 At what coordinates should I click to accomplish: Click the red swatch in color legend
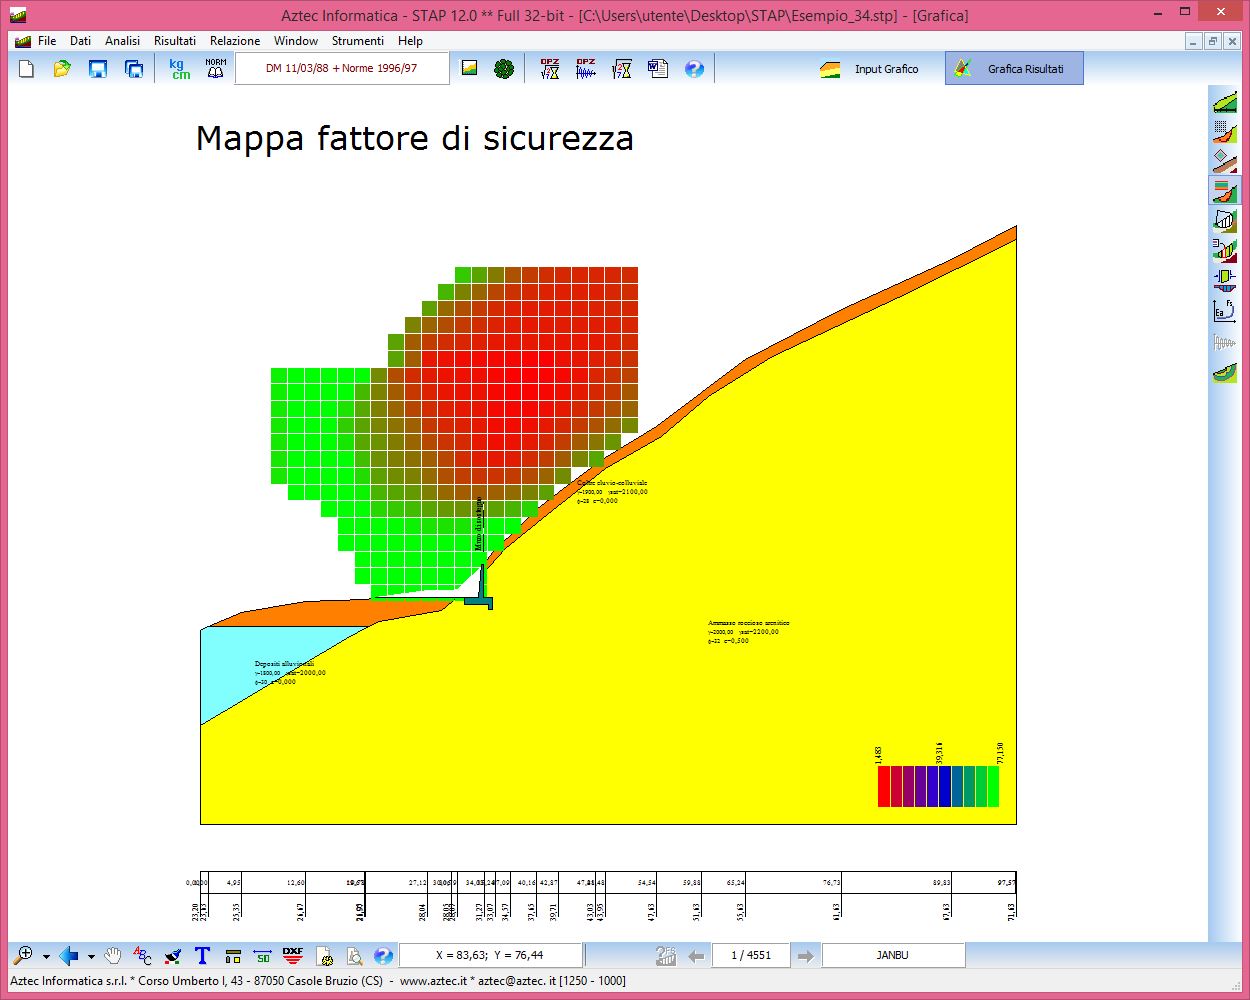(884, 786)
